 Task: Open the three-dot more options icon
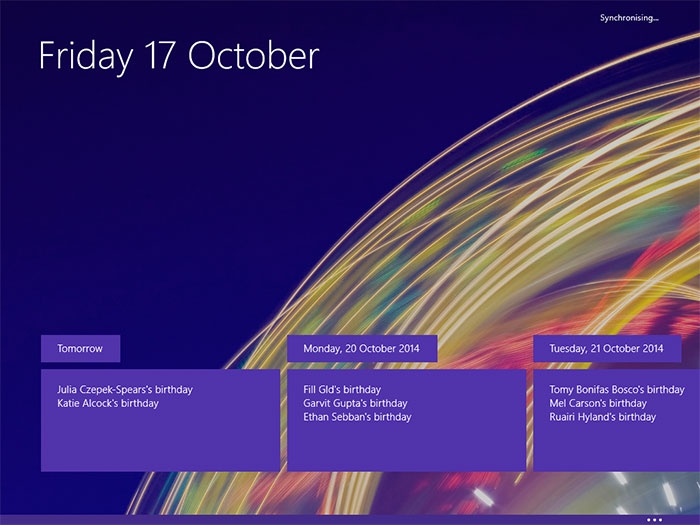[x=654, y=520]
